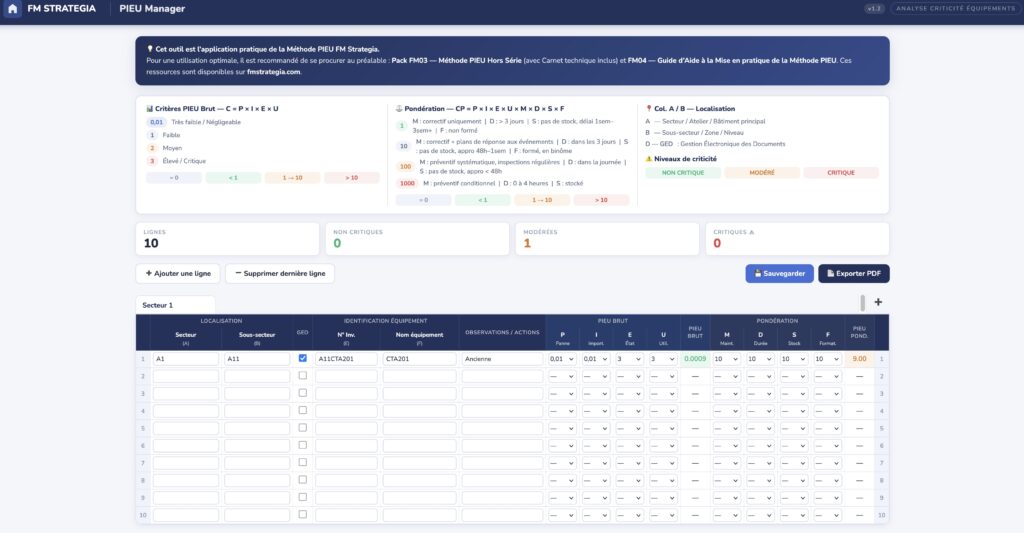Add a new sector with plus icon
Image resolution: width=1024 pixels, height=533 pixels.
click(878, 302)
